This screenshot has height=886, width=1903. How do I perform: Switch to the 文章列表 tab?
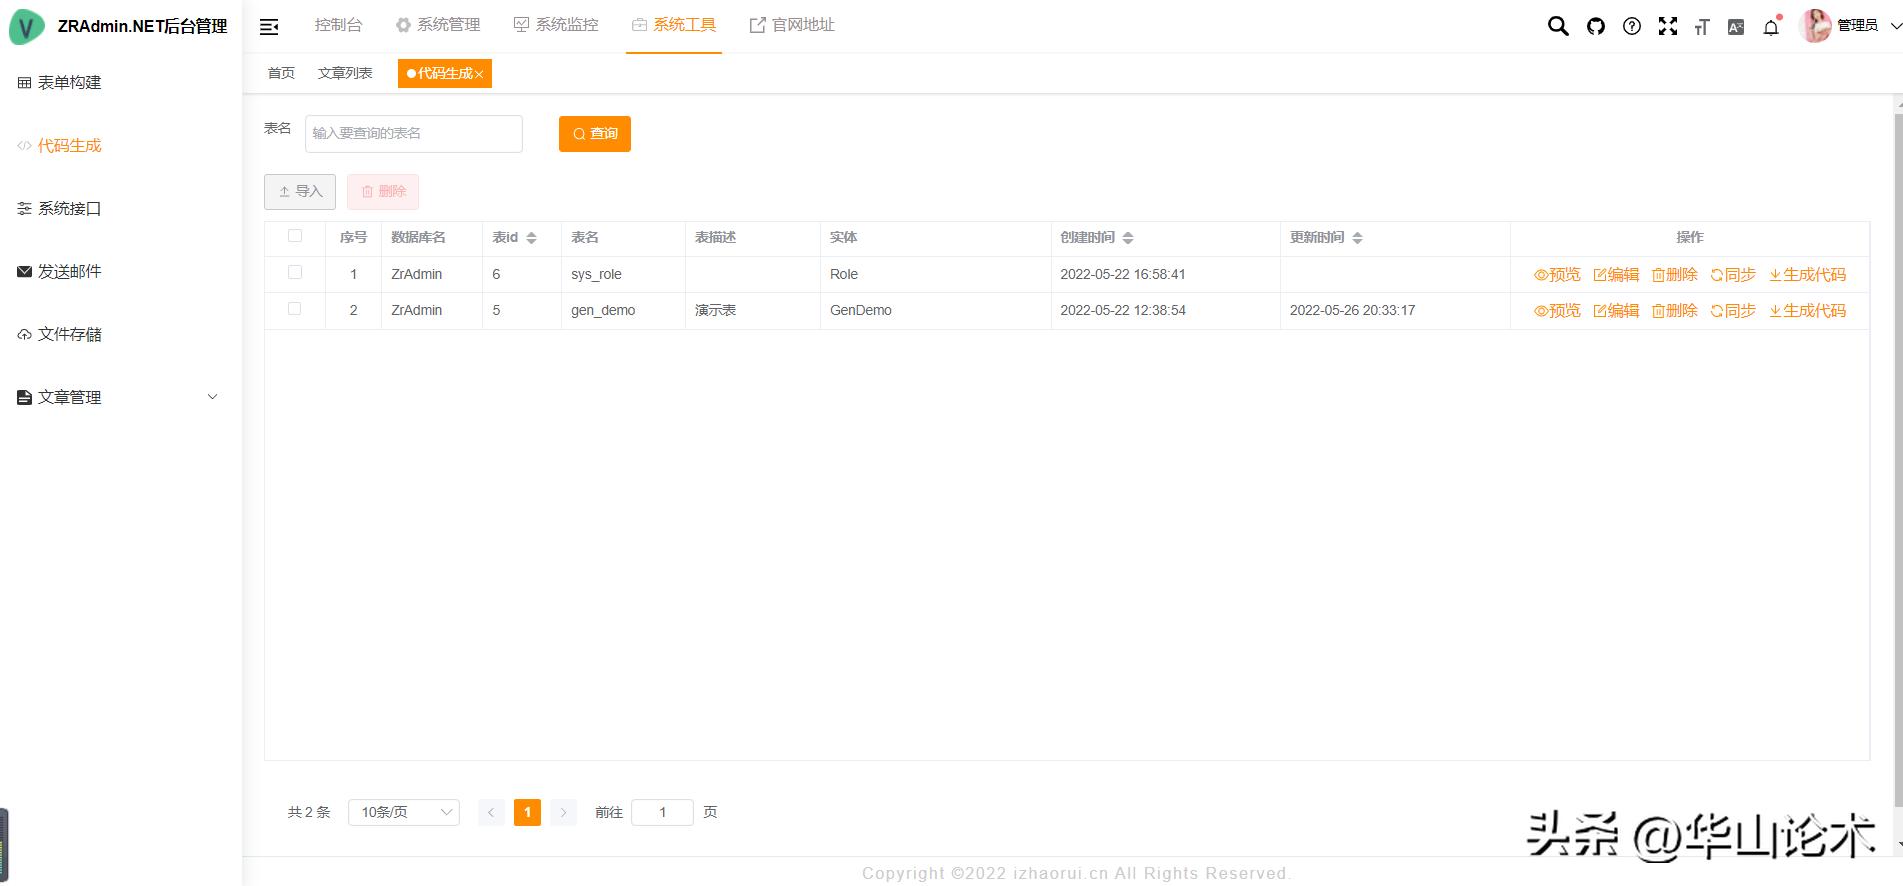click(345, 73)
